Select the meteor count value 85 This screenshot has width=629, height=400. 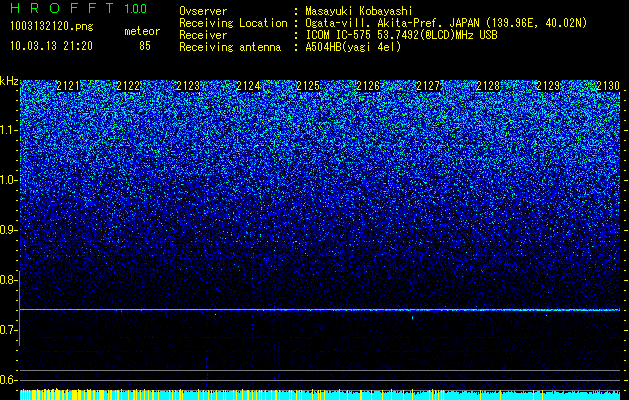click(145, 46)
